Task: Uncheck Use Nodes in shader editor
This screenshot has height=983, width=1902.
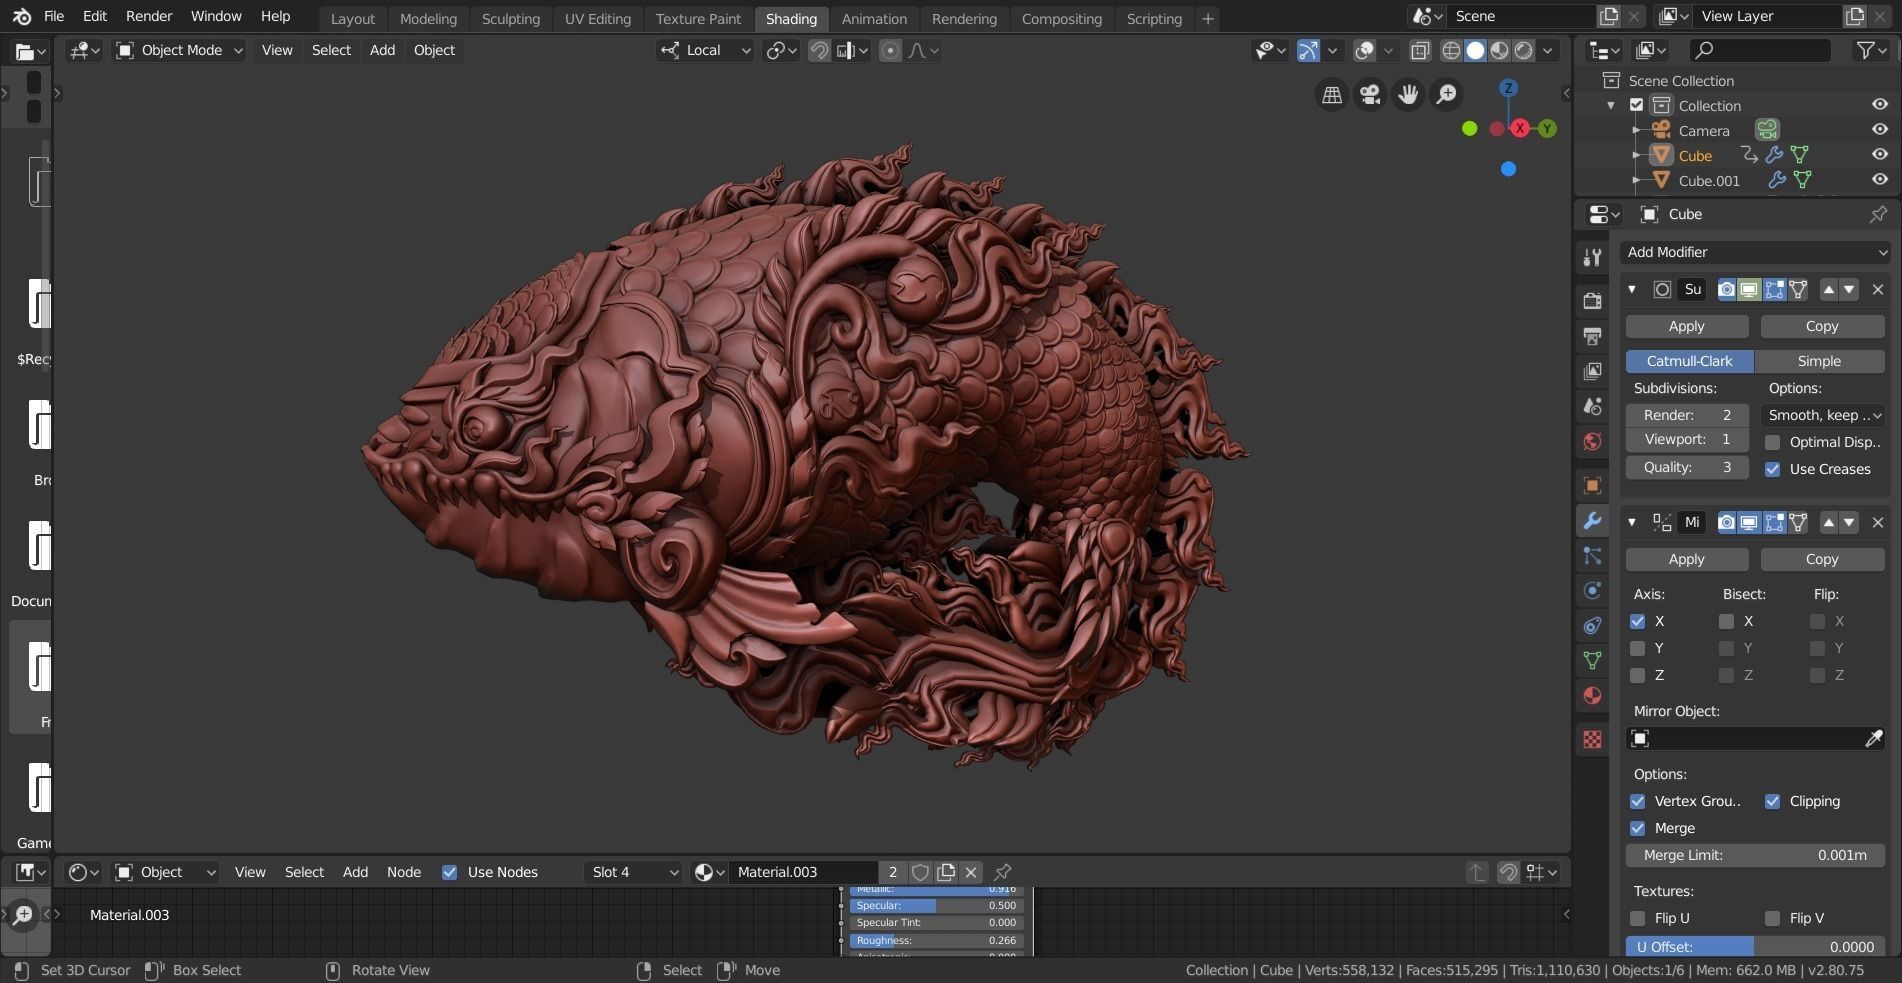Action: tap(449, 872)
